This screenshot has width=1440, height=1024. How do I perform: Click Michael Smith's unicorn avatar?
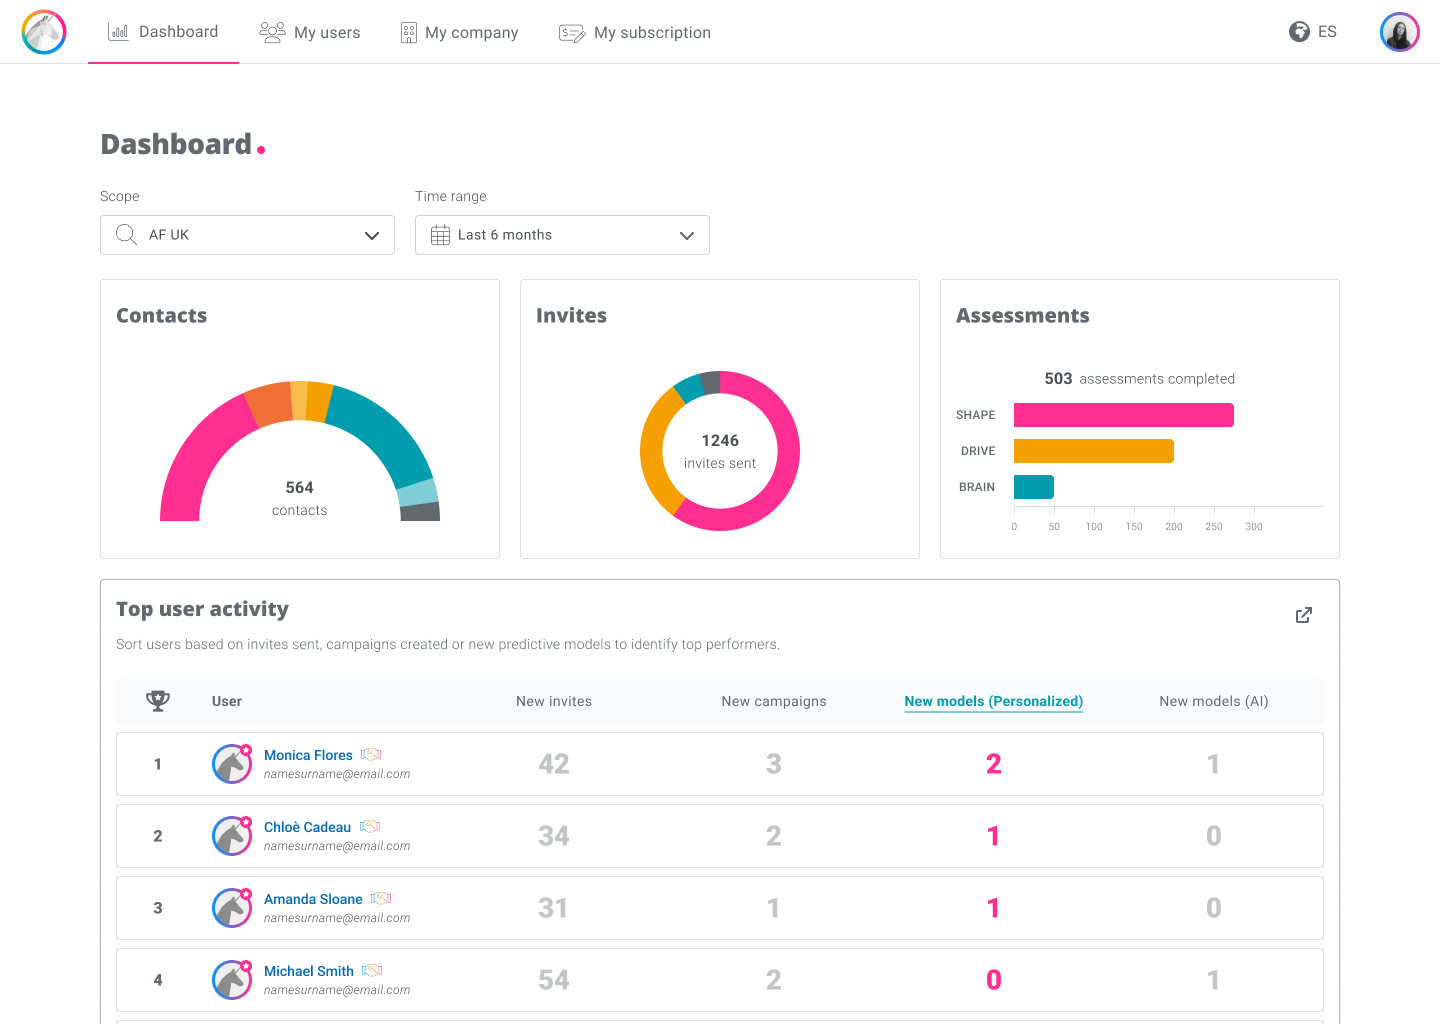pyautogui.click(x=232, y=980)
